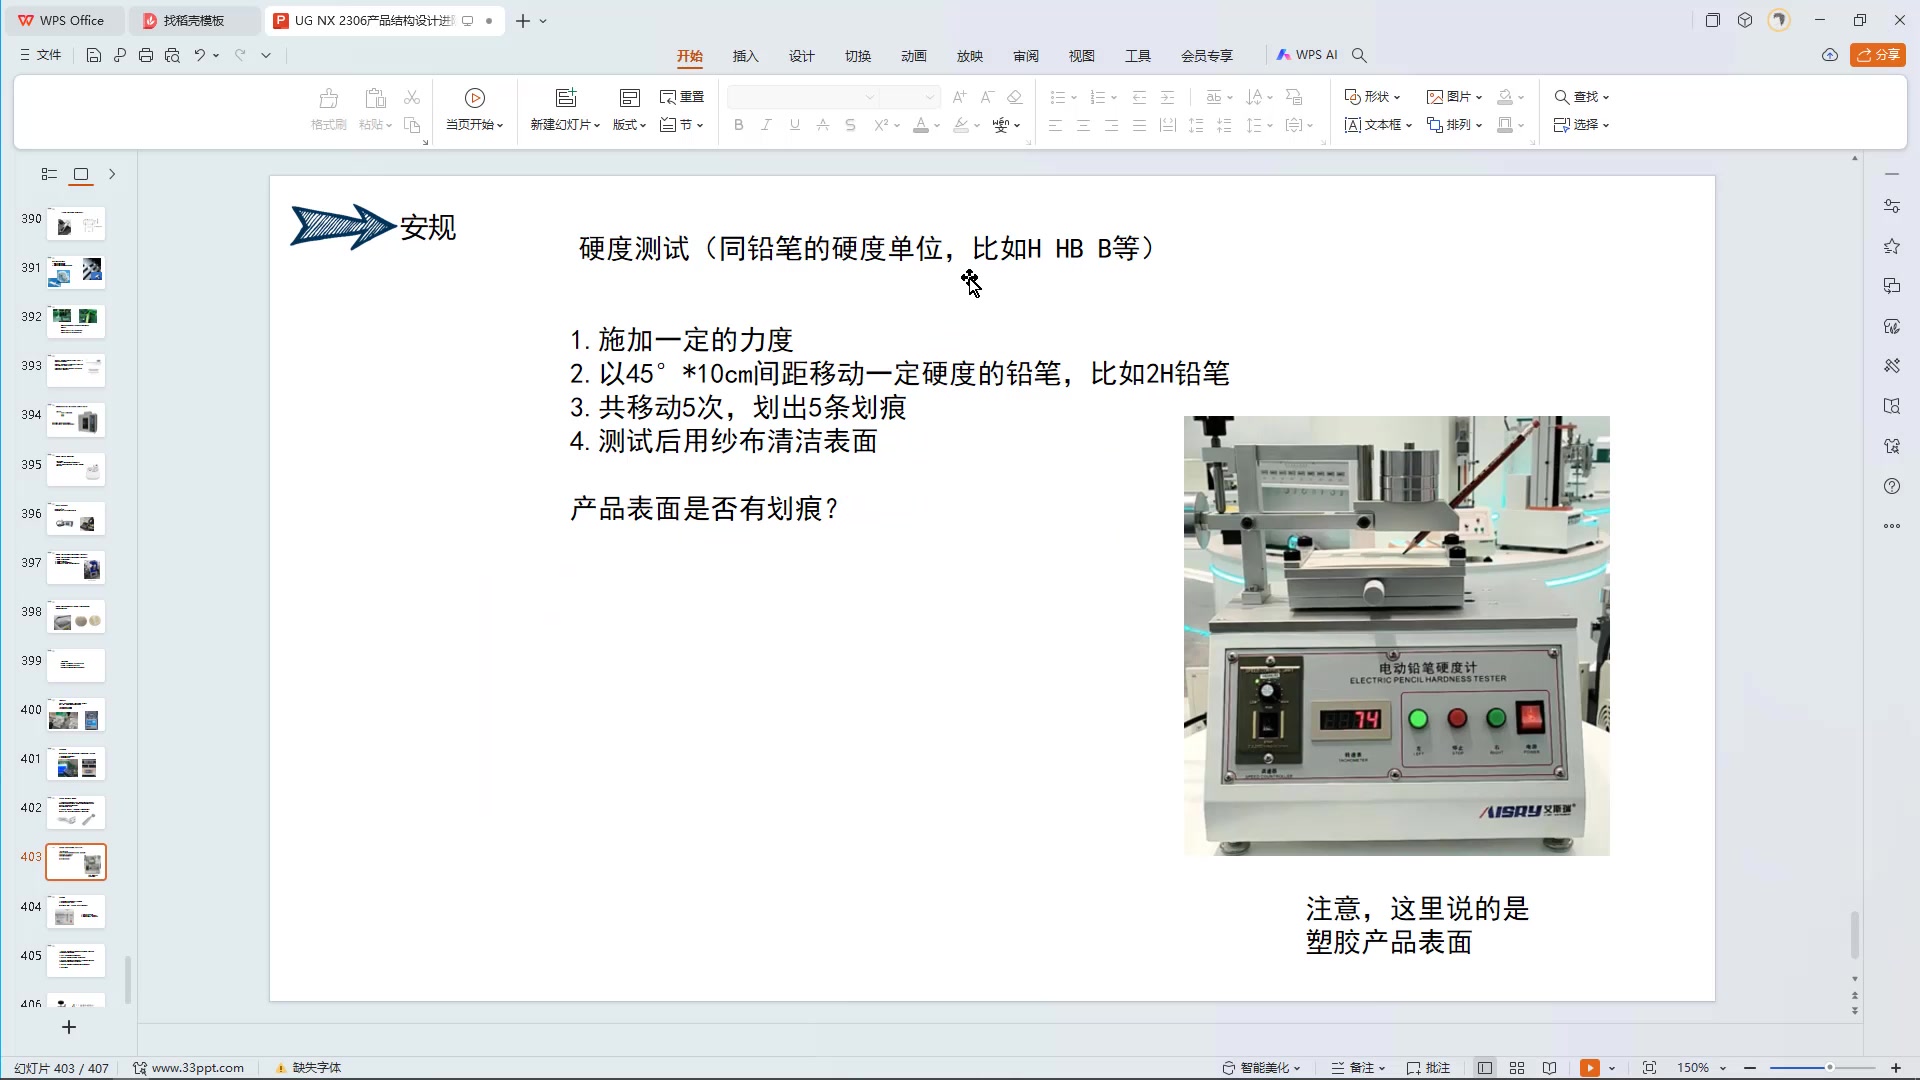Open the 动画 animation tab
Image resolution: width=1920 pixels, height=1080 pixels.
(913, 56)
